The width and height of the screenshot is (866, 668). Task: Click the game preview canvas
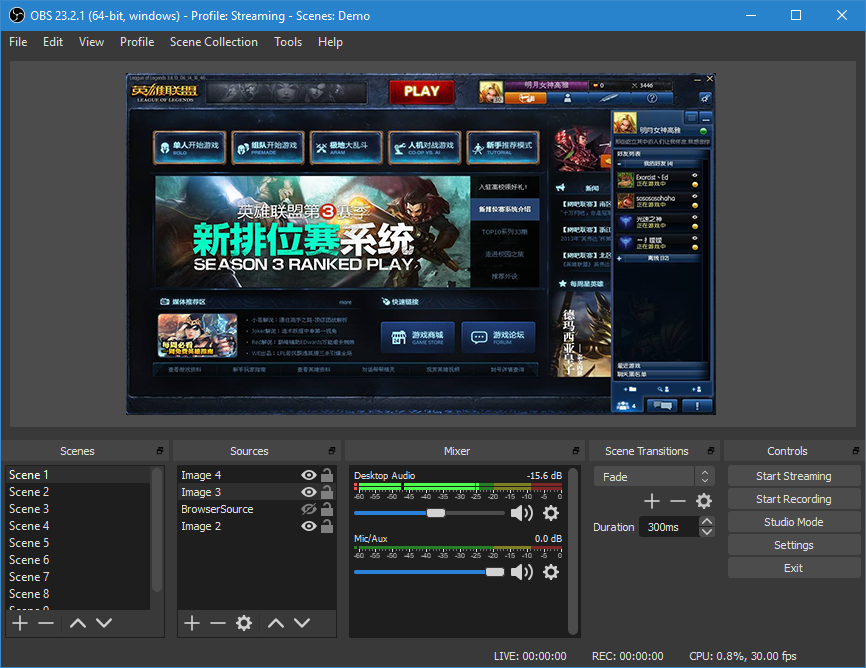(421, 244)
